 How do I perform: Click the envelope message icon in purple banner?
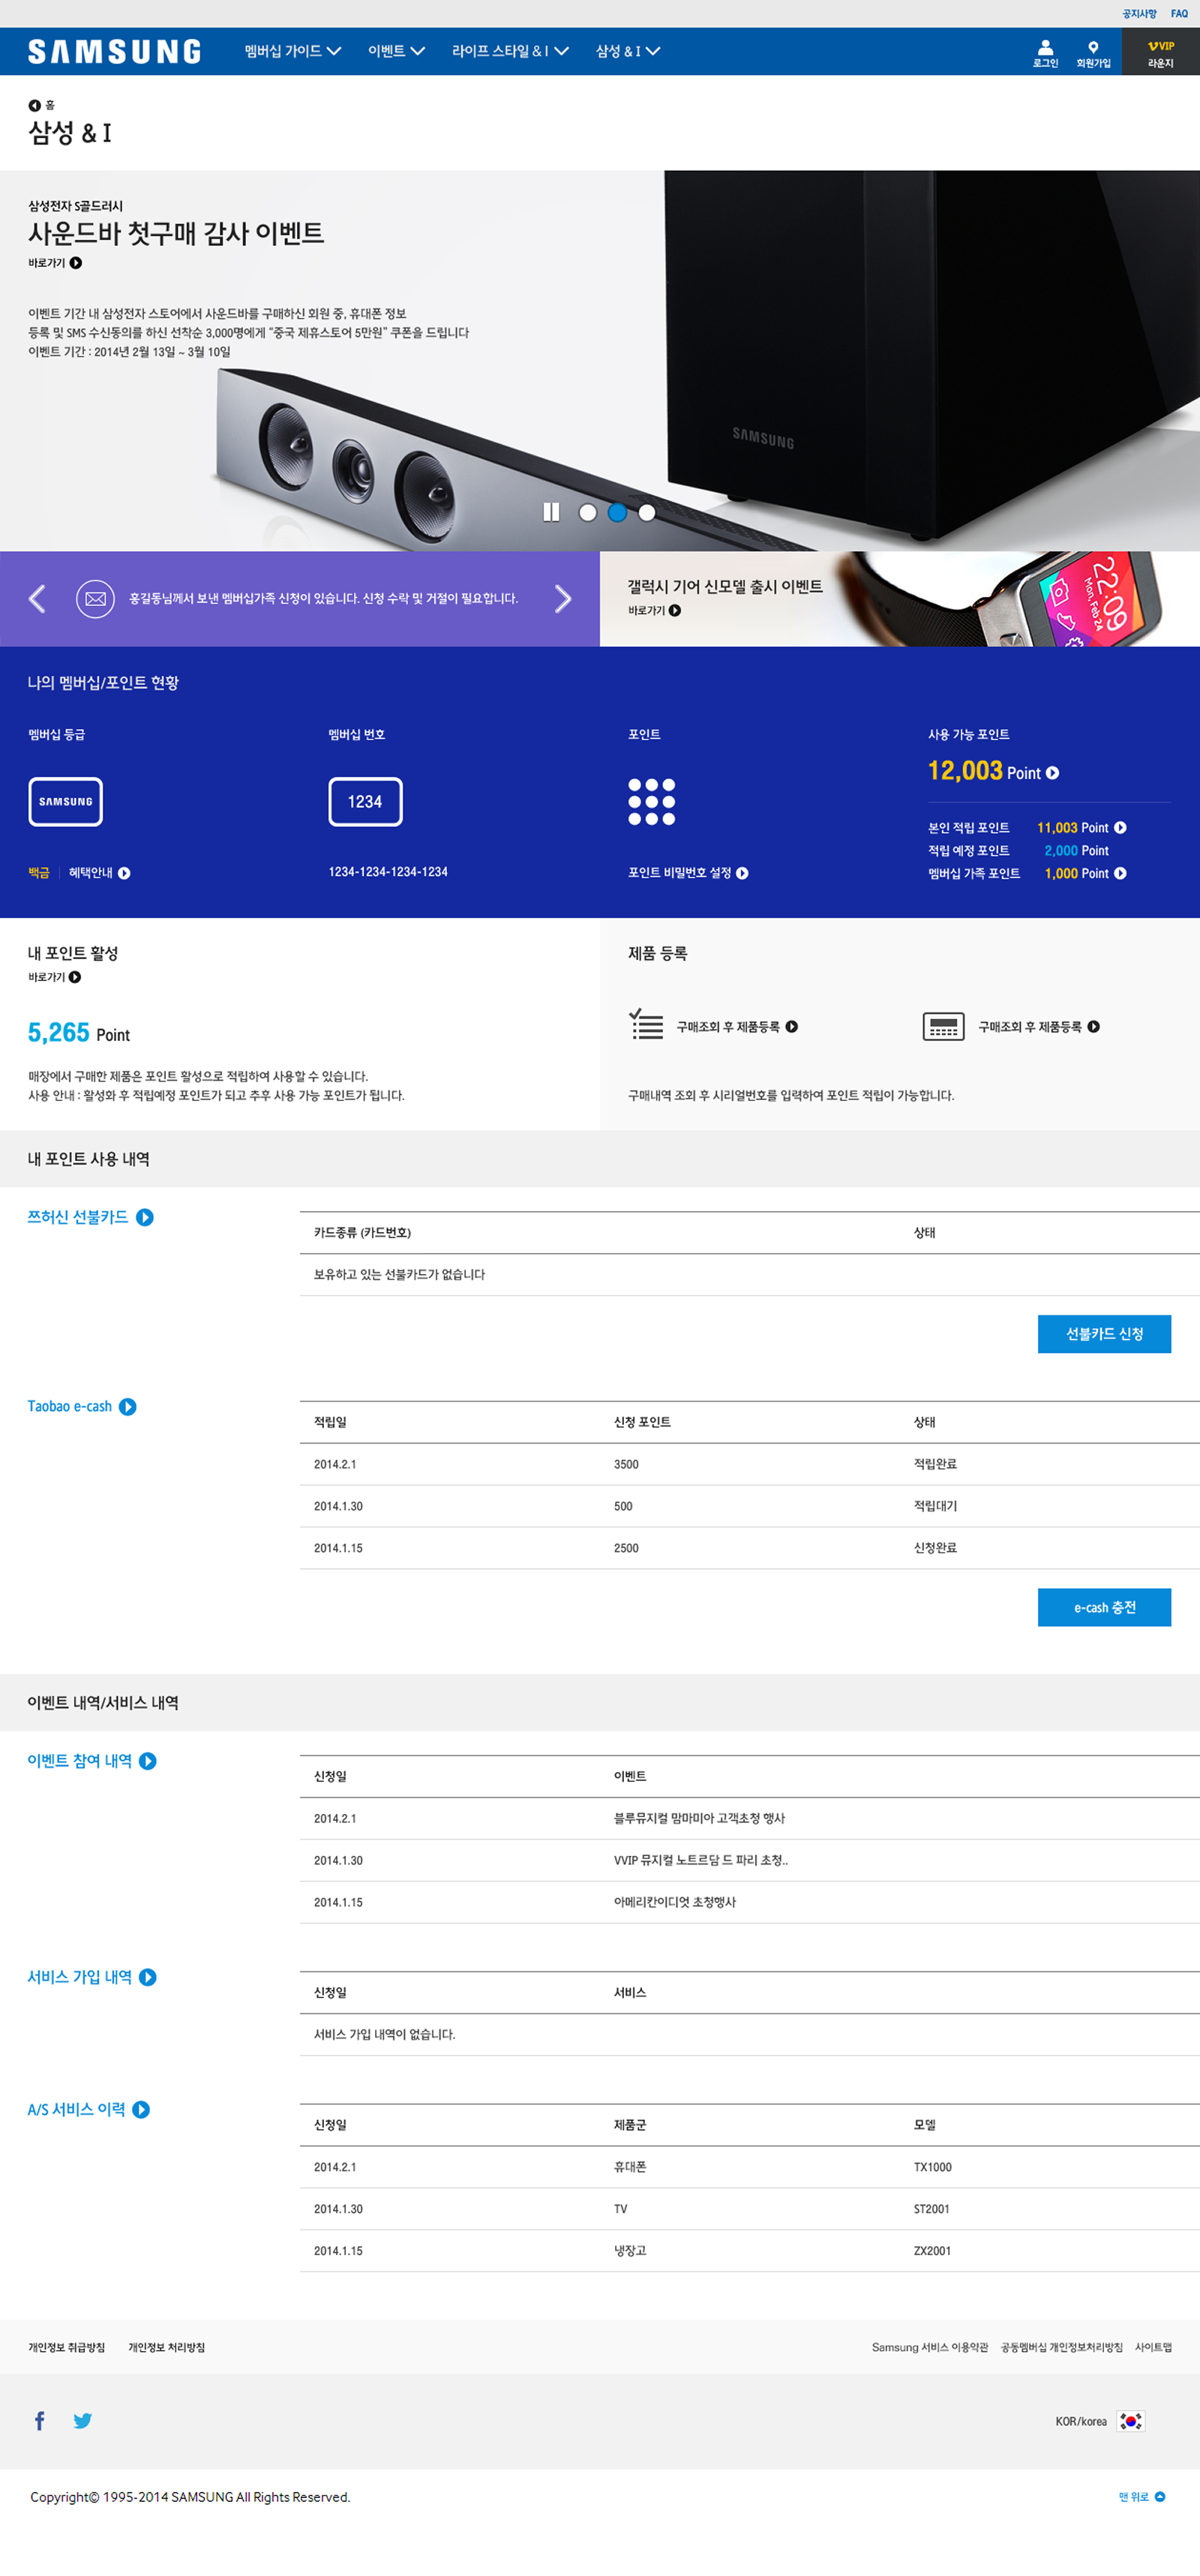click(95, 599)
